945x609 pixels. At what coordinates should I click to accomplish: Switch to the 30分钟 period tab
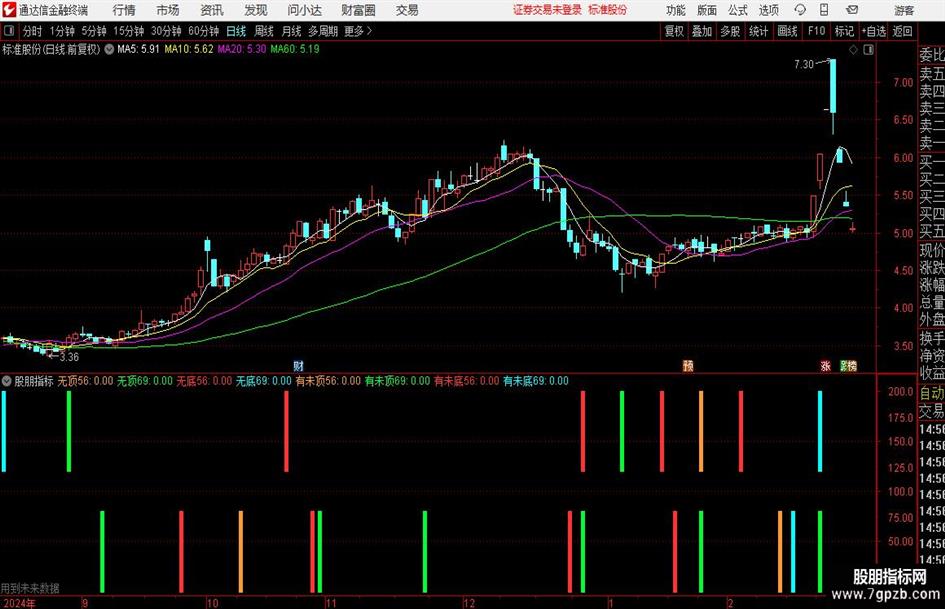point(166,31)
